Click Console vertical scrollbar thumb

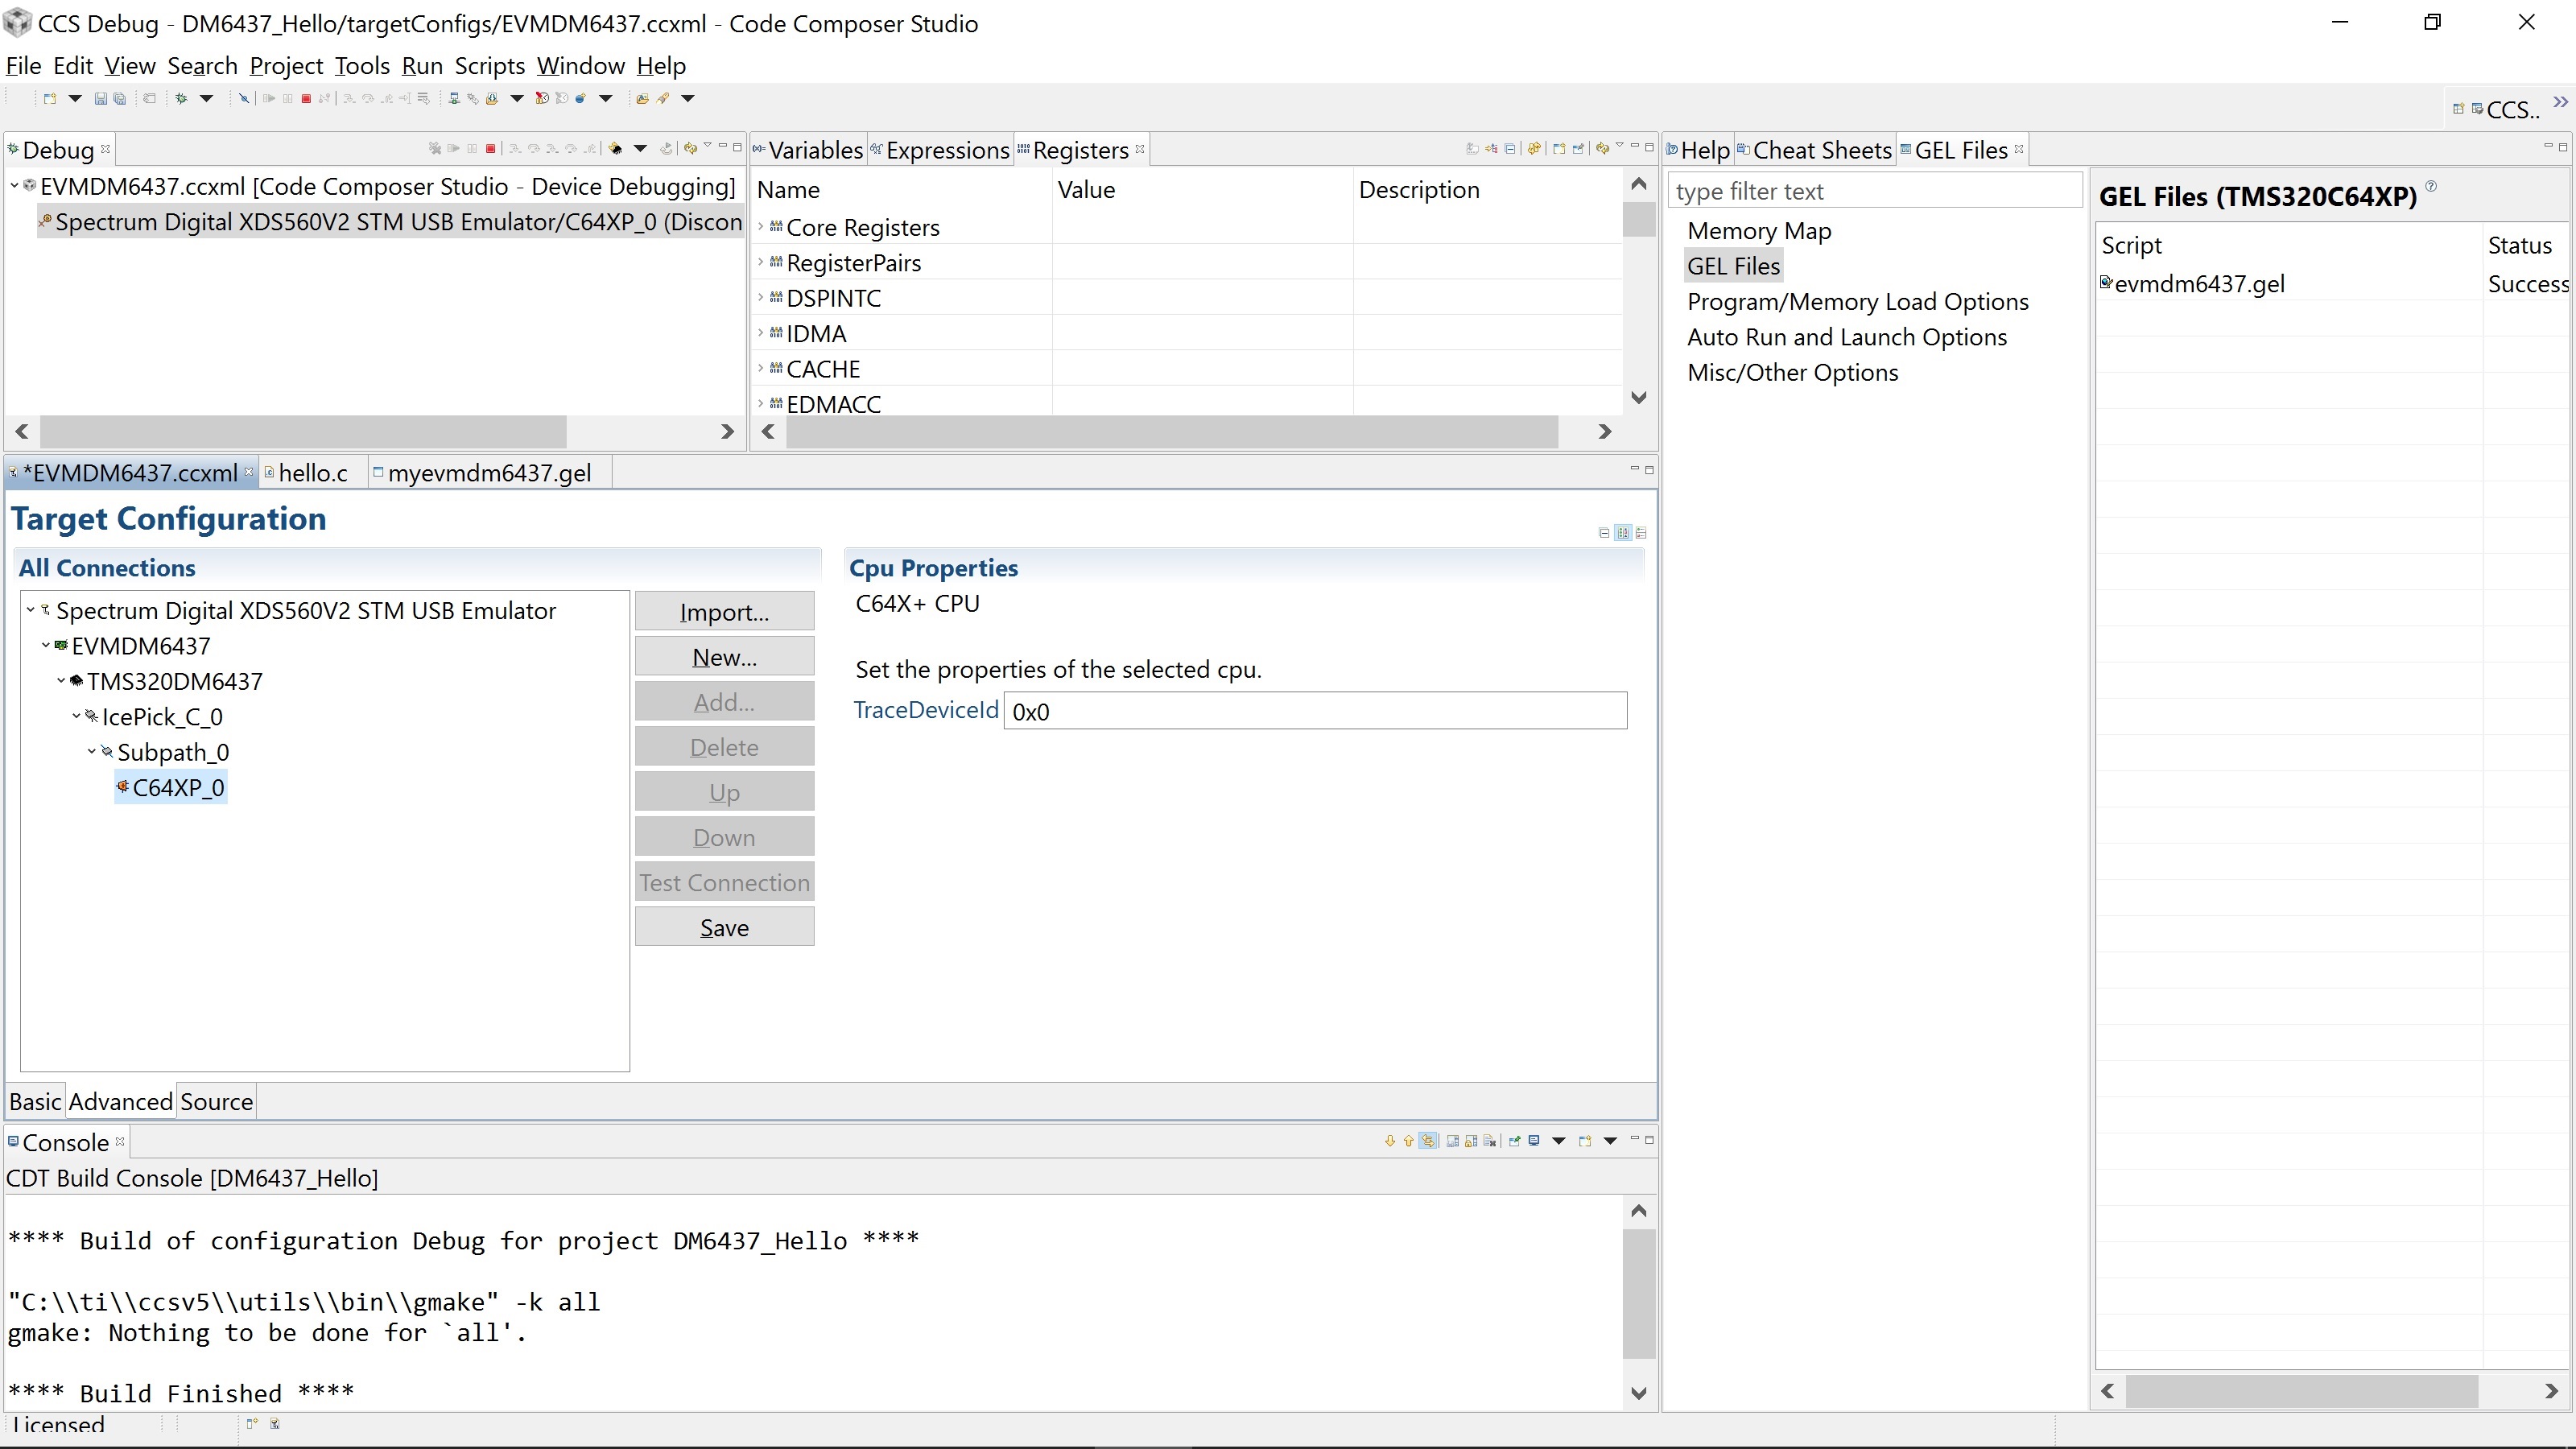pos(1638,1293)
